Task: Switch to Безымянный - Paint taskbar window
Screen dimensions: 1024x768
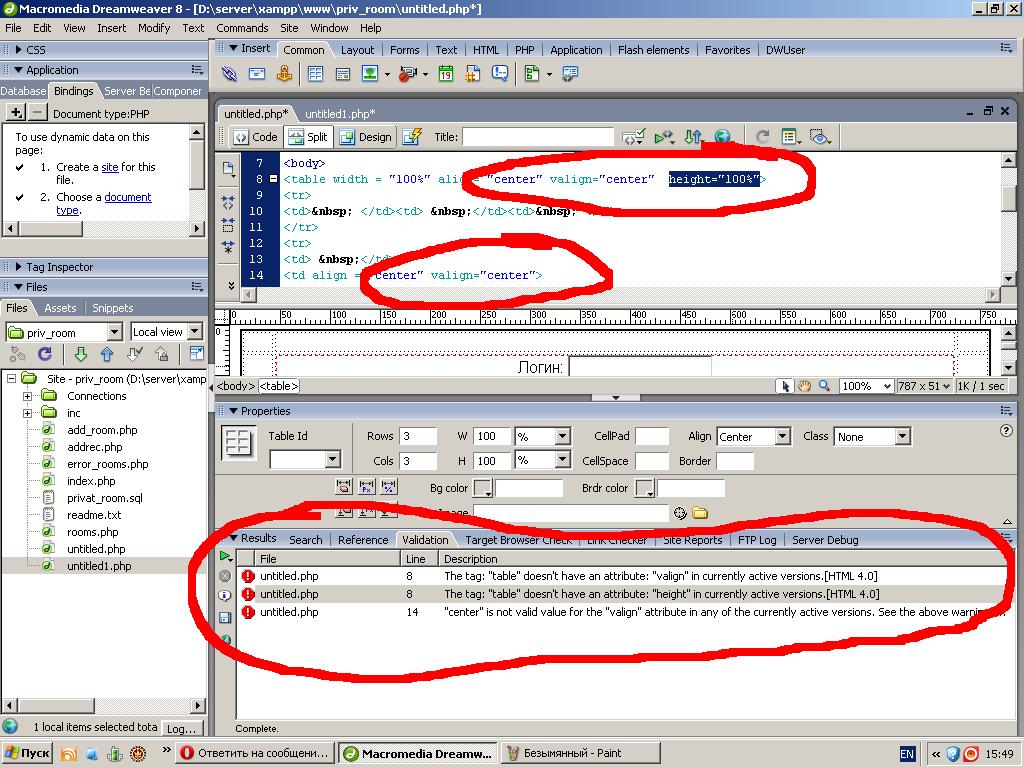Action: pyautogui.click(x=581, y=753)
